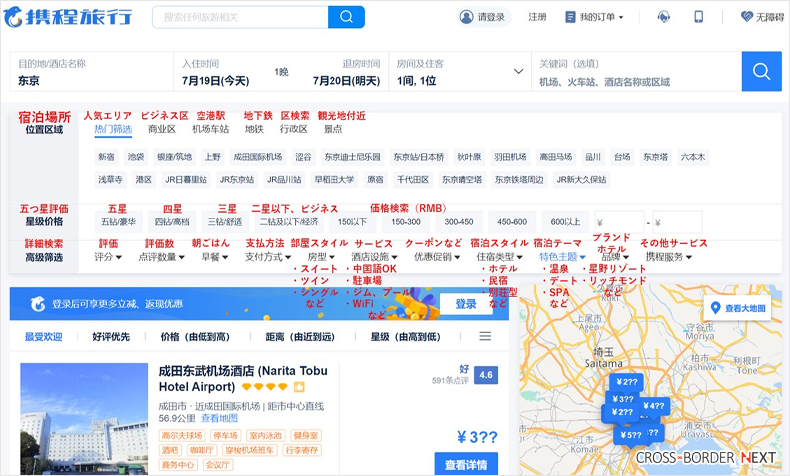Click the 查看详情 button
This screenshot has width=790, height=476.
pyautogui.click(x=466, y=464)
